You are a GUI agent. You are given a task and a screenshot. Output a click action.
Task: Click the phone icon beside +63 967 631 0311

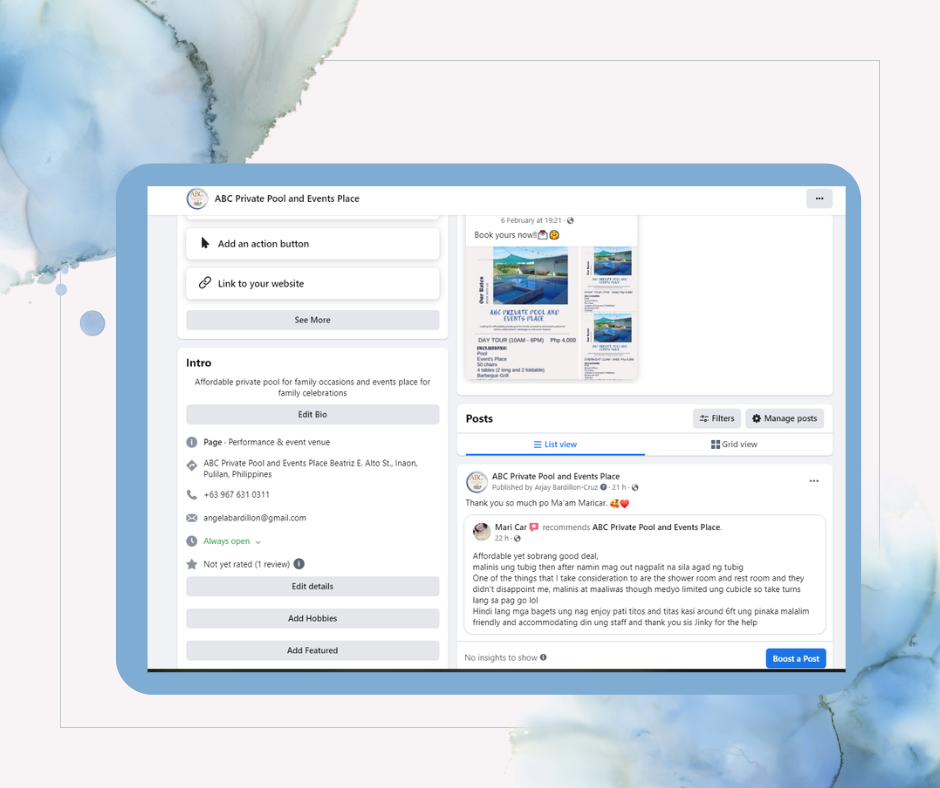192,495
